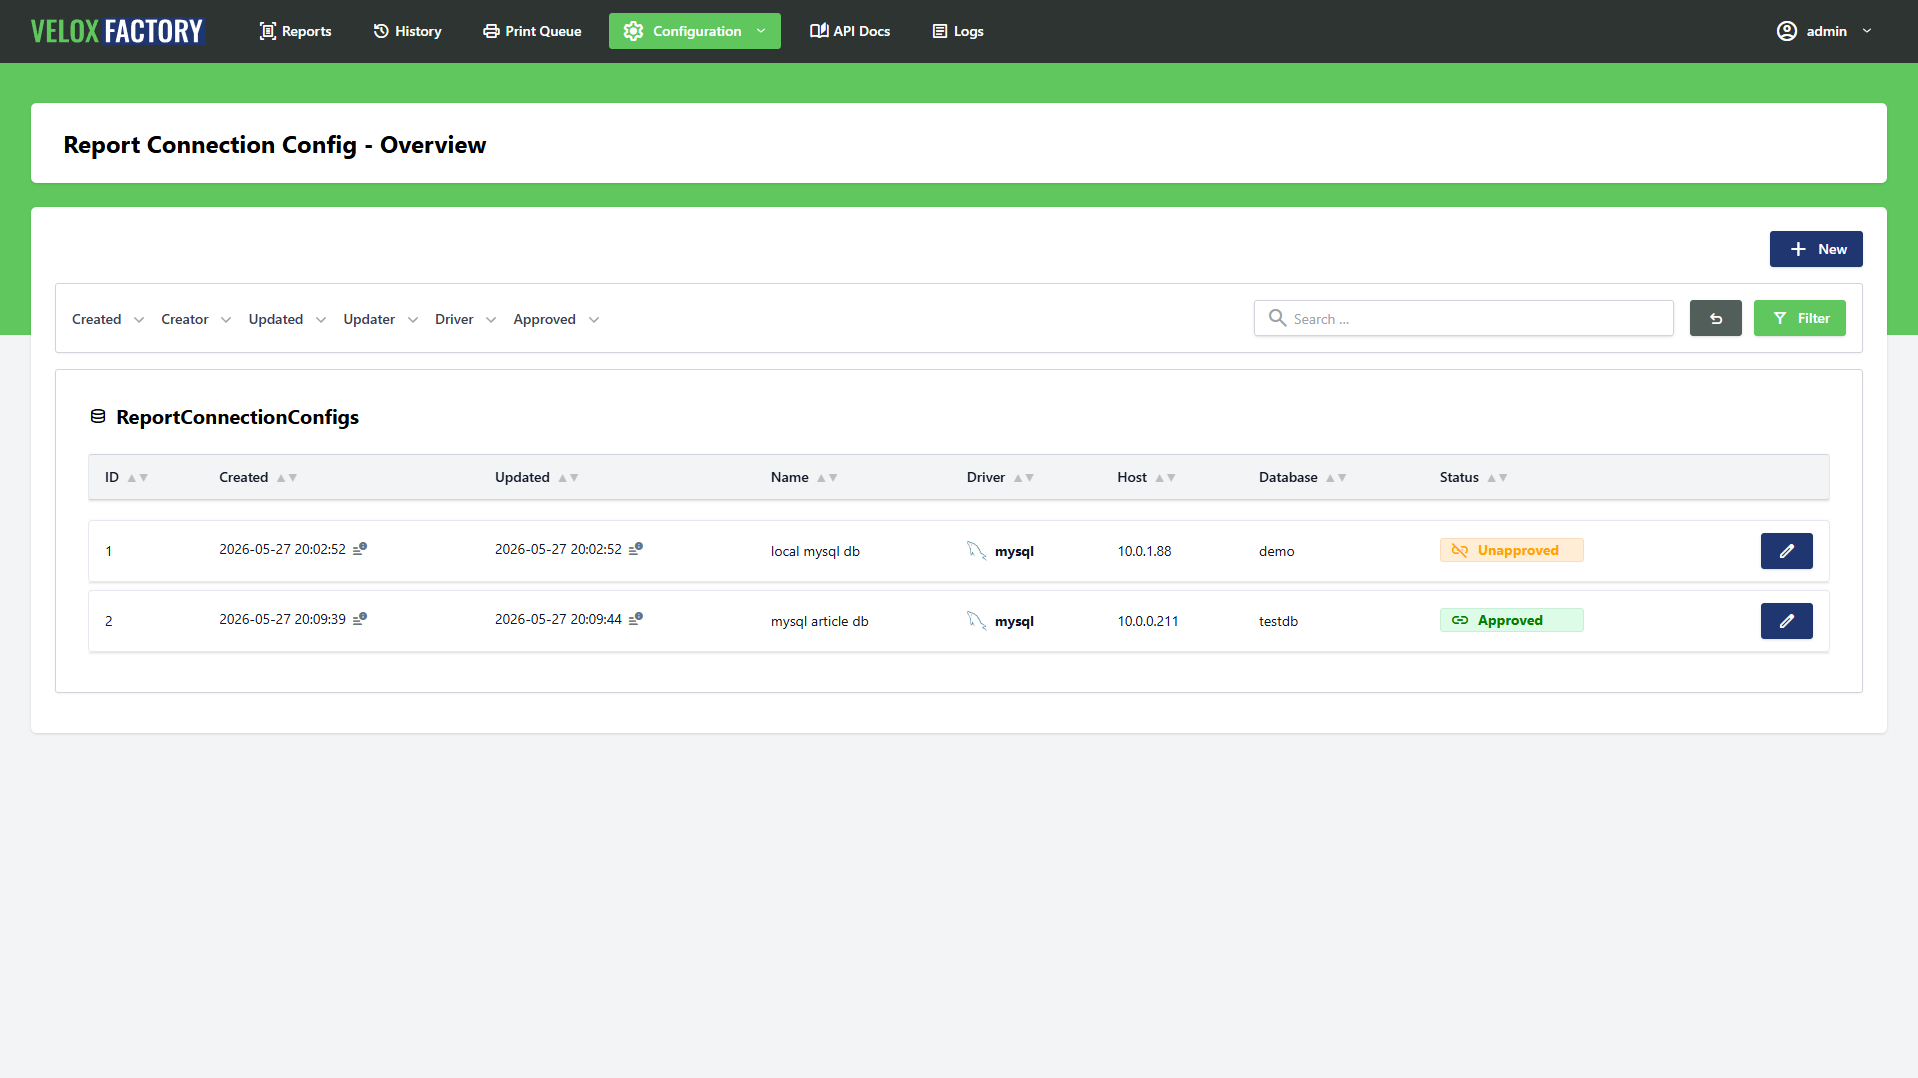Screen dimensions: 1918x1078
Task: Open the admin user menu
Action: pos(1825,31)
